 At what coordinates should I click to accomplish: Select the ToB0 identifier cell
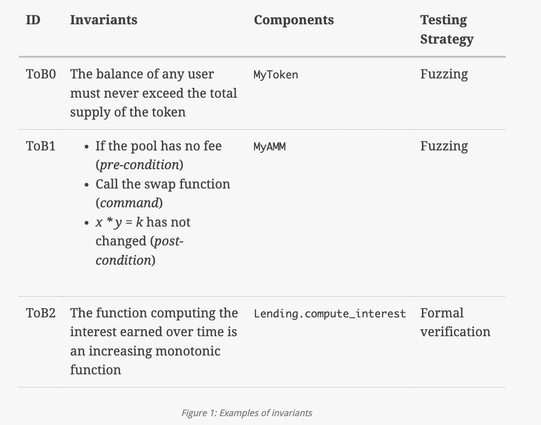pos(41,74)
